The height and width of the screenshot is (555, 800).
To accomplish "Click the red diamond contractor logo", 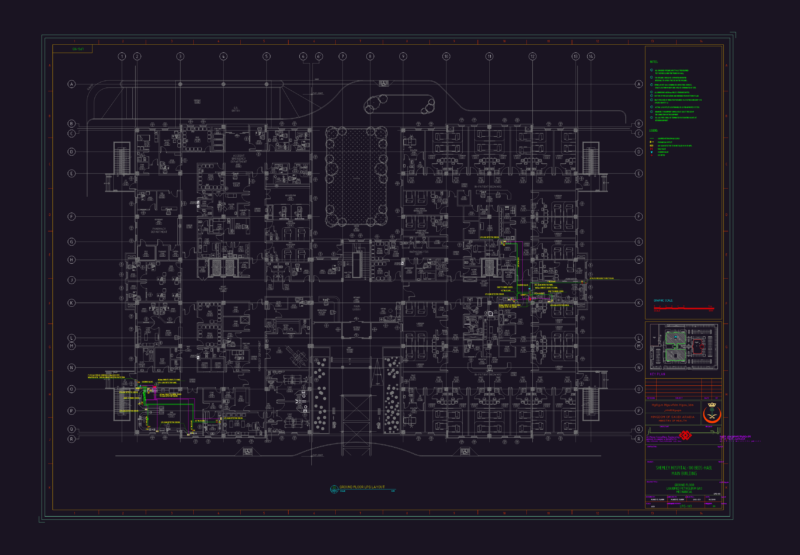I will pos(685,436).
